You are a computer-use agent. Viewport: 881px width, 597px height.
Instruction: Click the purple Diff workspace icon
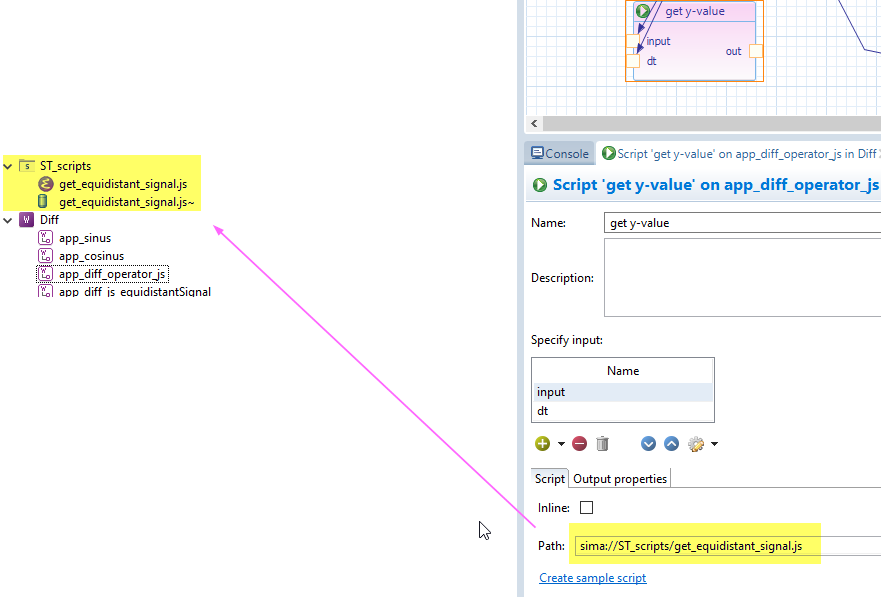point(26,220)
